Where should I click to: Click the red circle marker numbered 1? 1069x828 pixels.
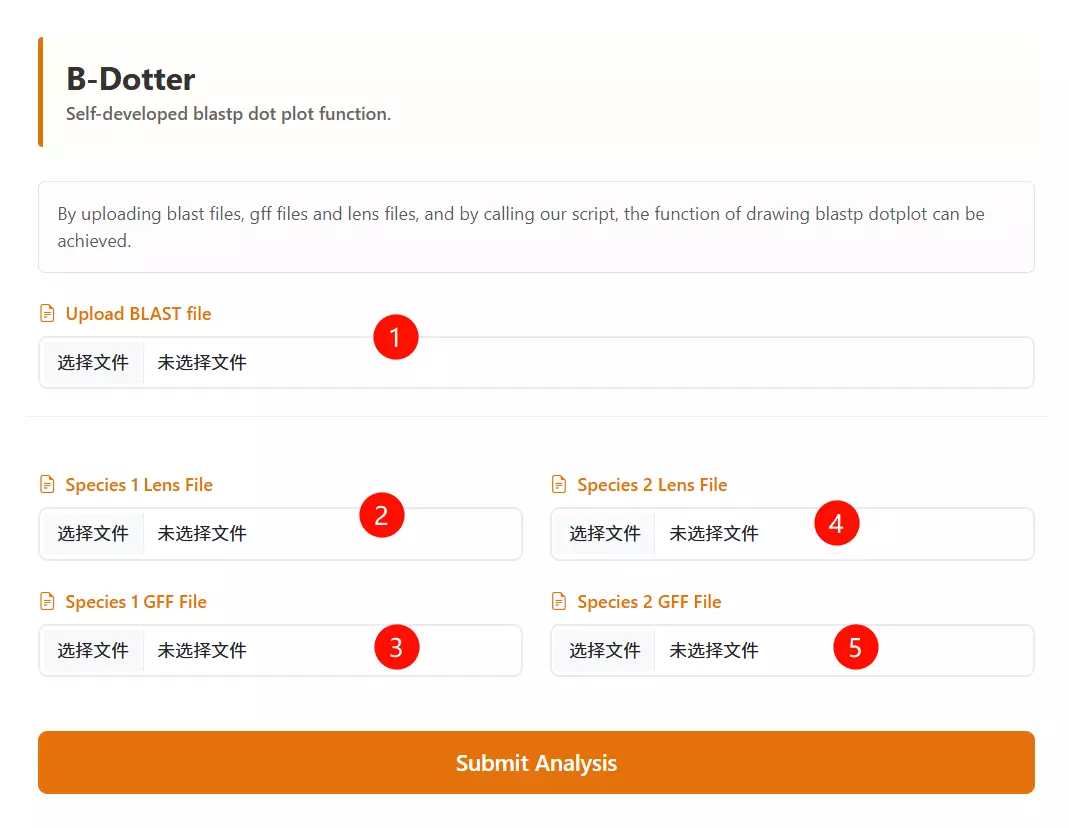pyautogui.click(x=395, y=338)
